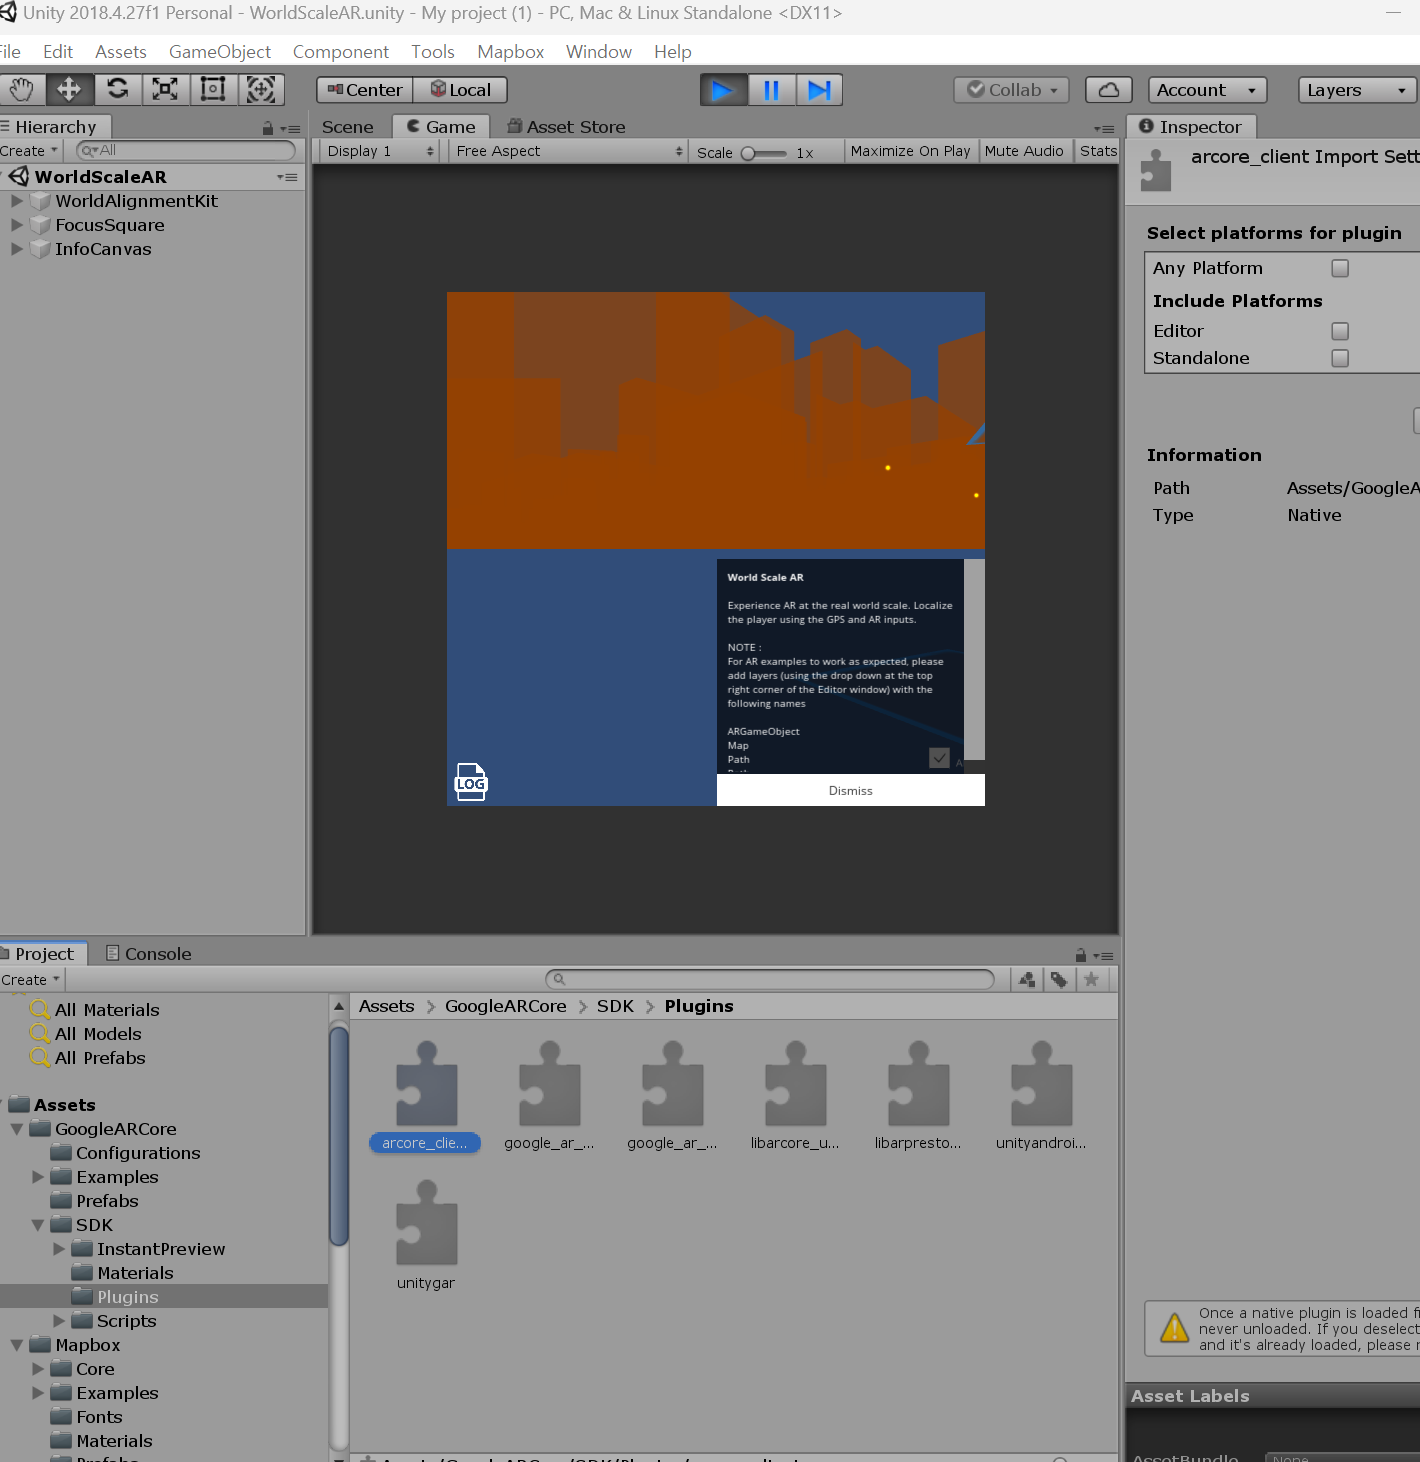
Task: Collapse Mapbox folder in Project tree
Action: (x=17, y=1345)
